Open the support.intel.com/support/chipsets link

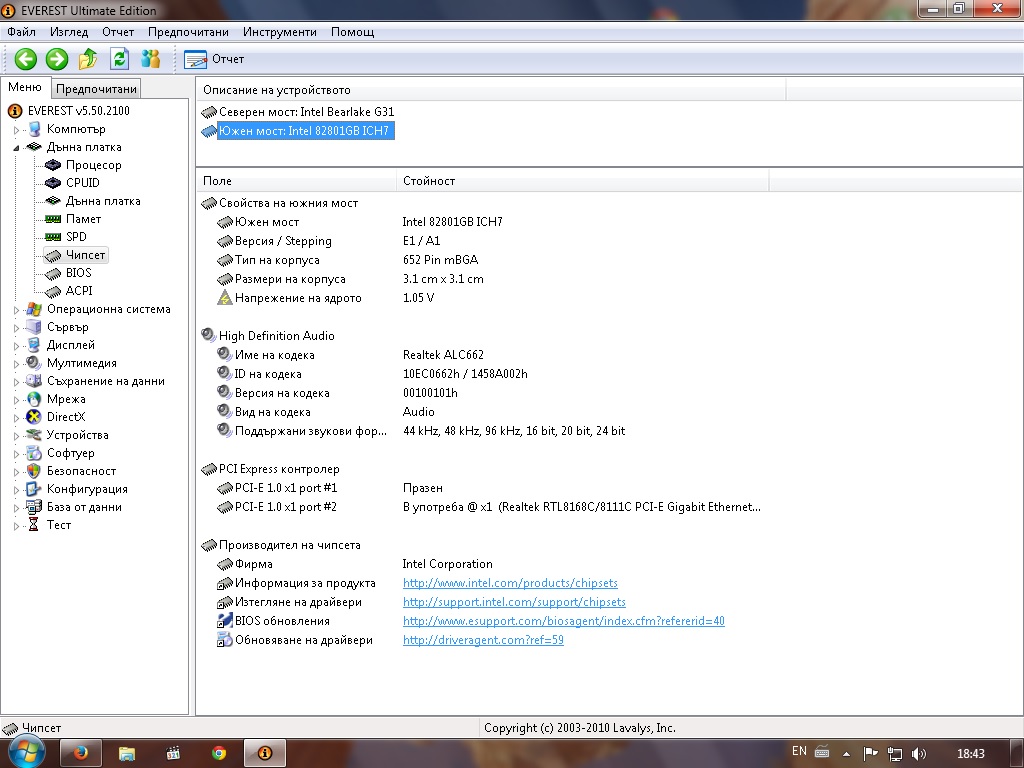click(514, 602)
